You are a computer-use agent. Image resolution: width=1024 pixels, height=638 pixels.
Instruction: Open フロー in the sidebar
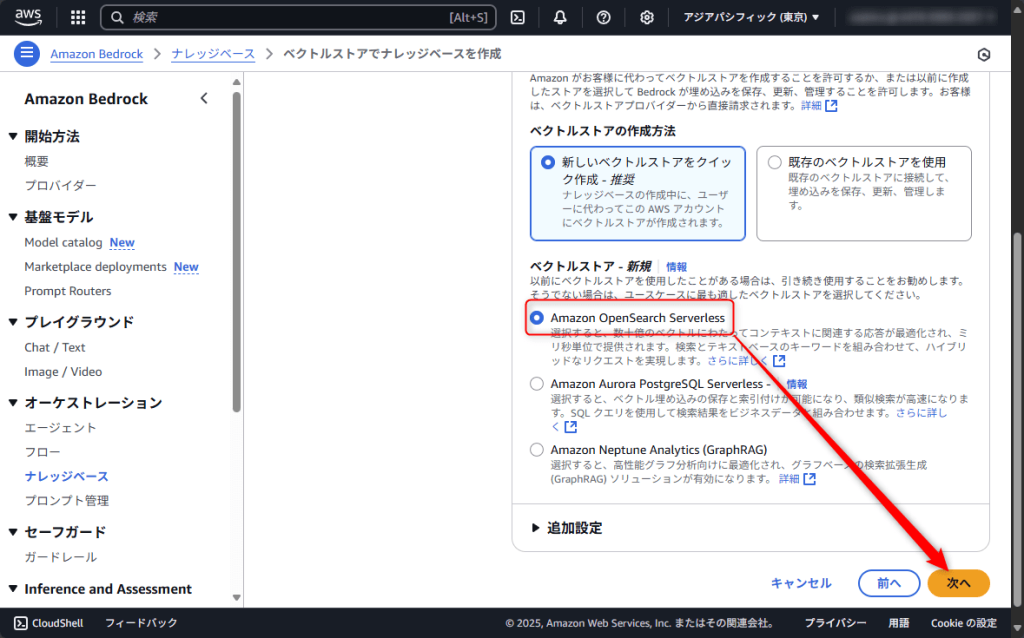[42, 452]
